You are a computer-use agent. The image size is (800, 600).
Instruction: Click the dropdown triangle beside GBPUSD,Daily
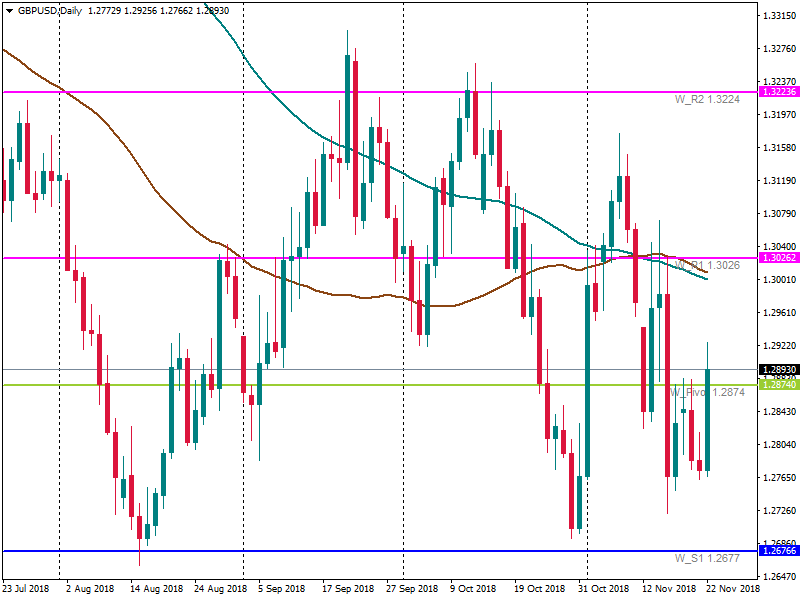point(8,9)
